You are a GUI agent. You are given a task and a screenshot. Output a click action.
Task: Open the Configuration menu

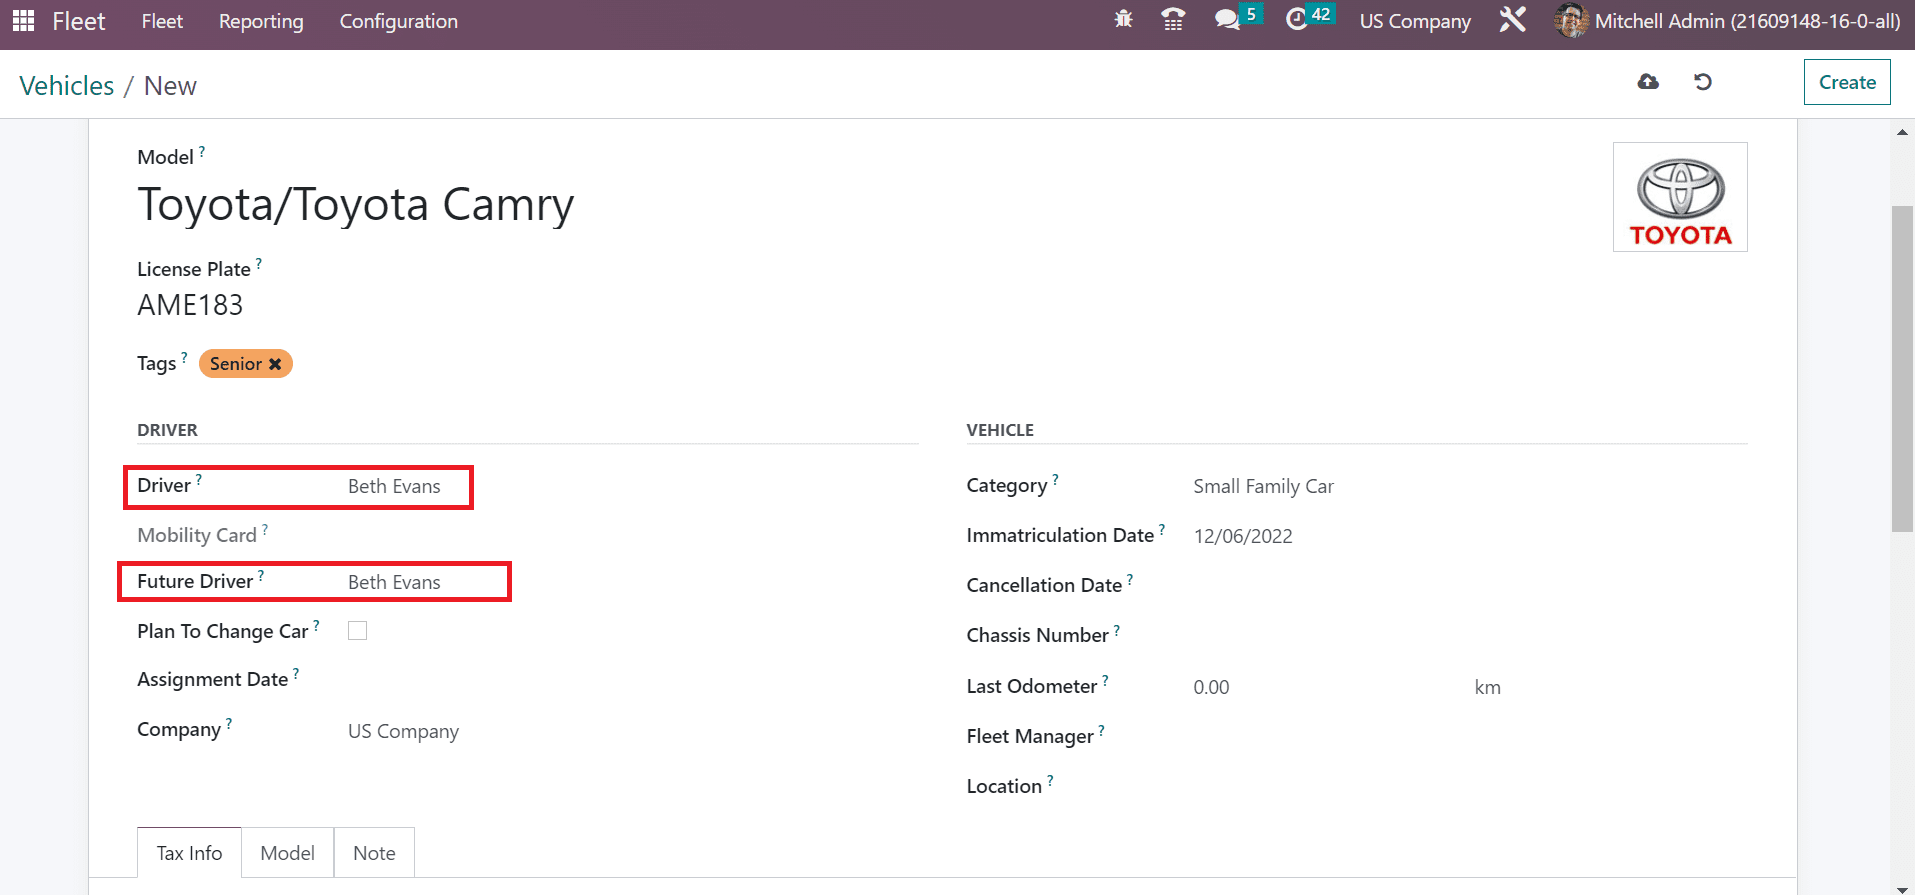[399, 21]
